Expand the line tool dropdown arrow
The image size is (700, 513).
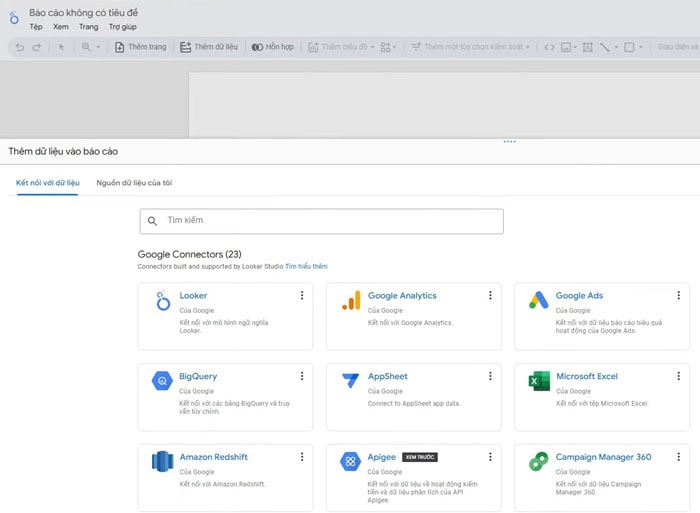pos(616,47)
